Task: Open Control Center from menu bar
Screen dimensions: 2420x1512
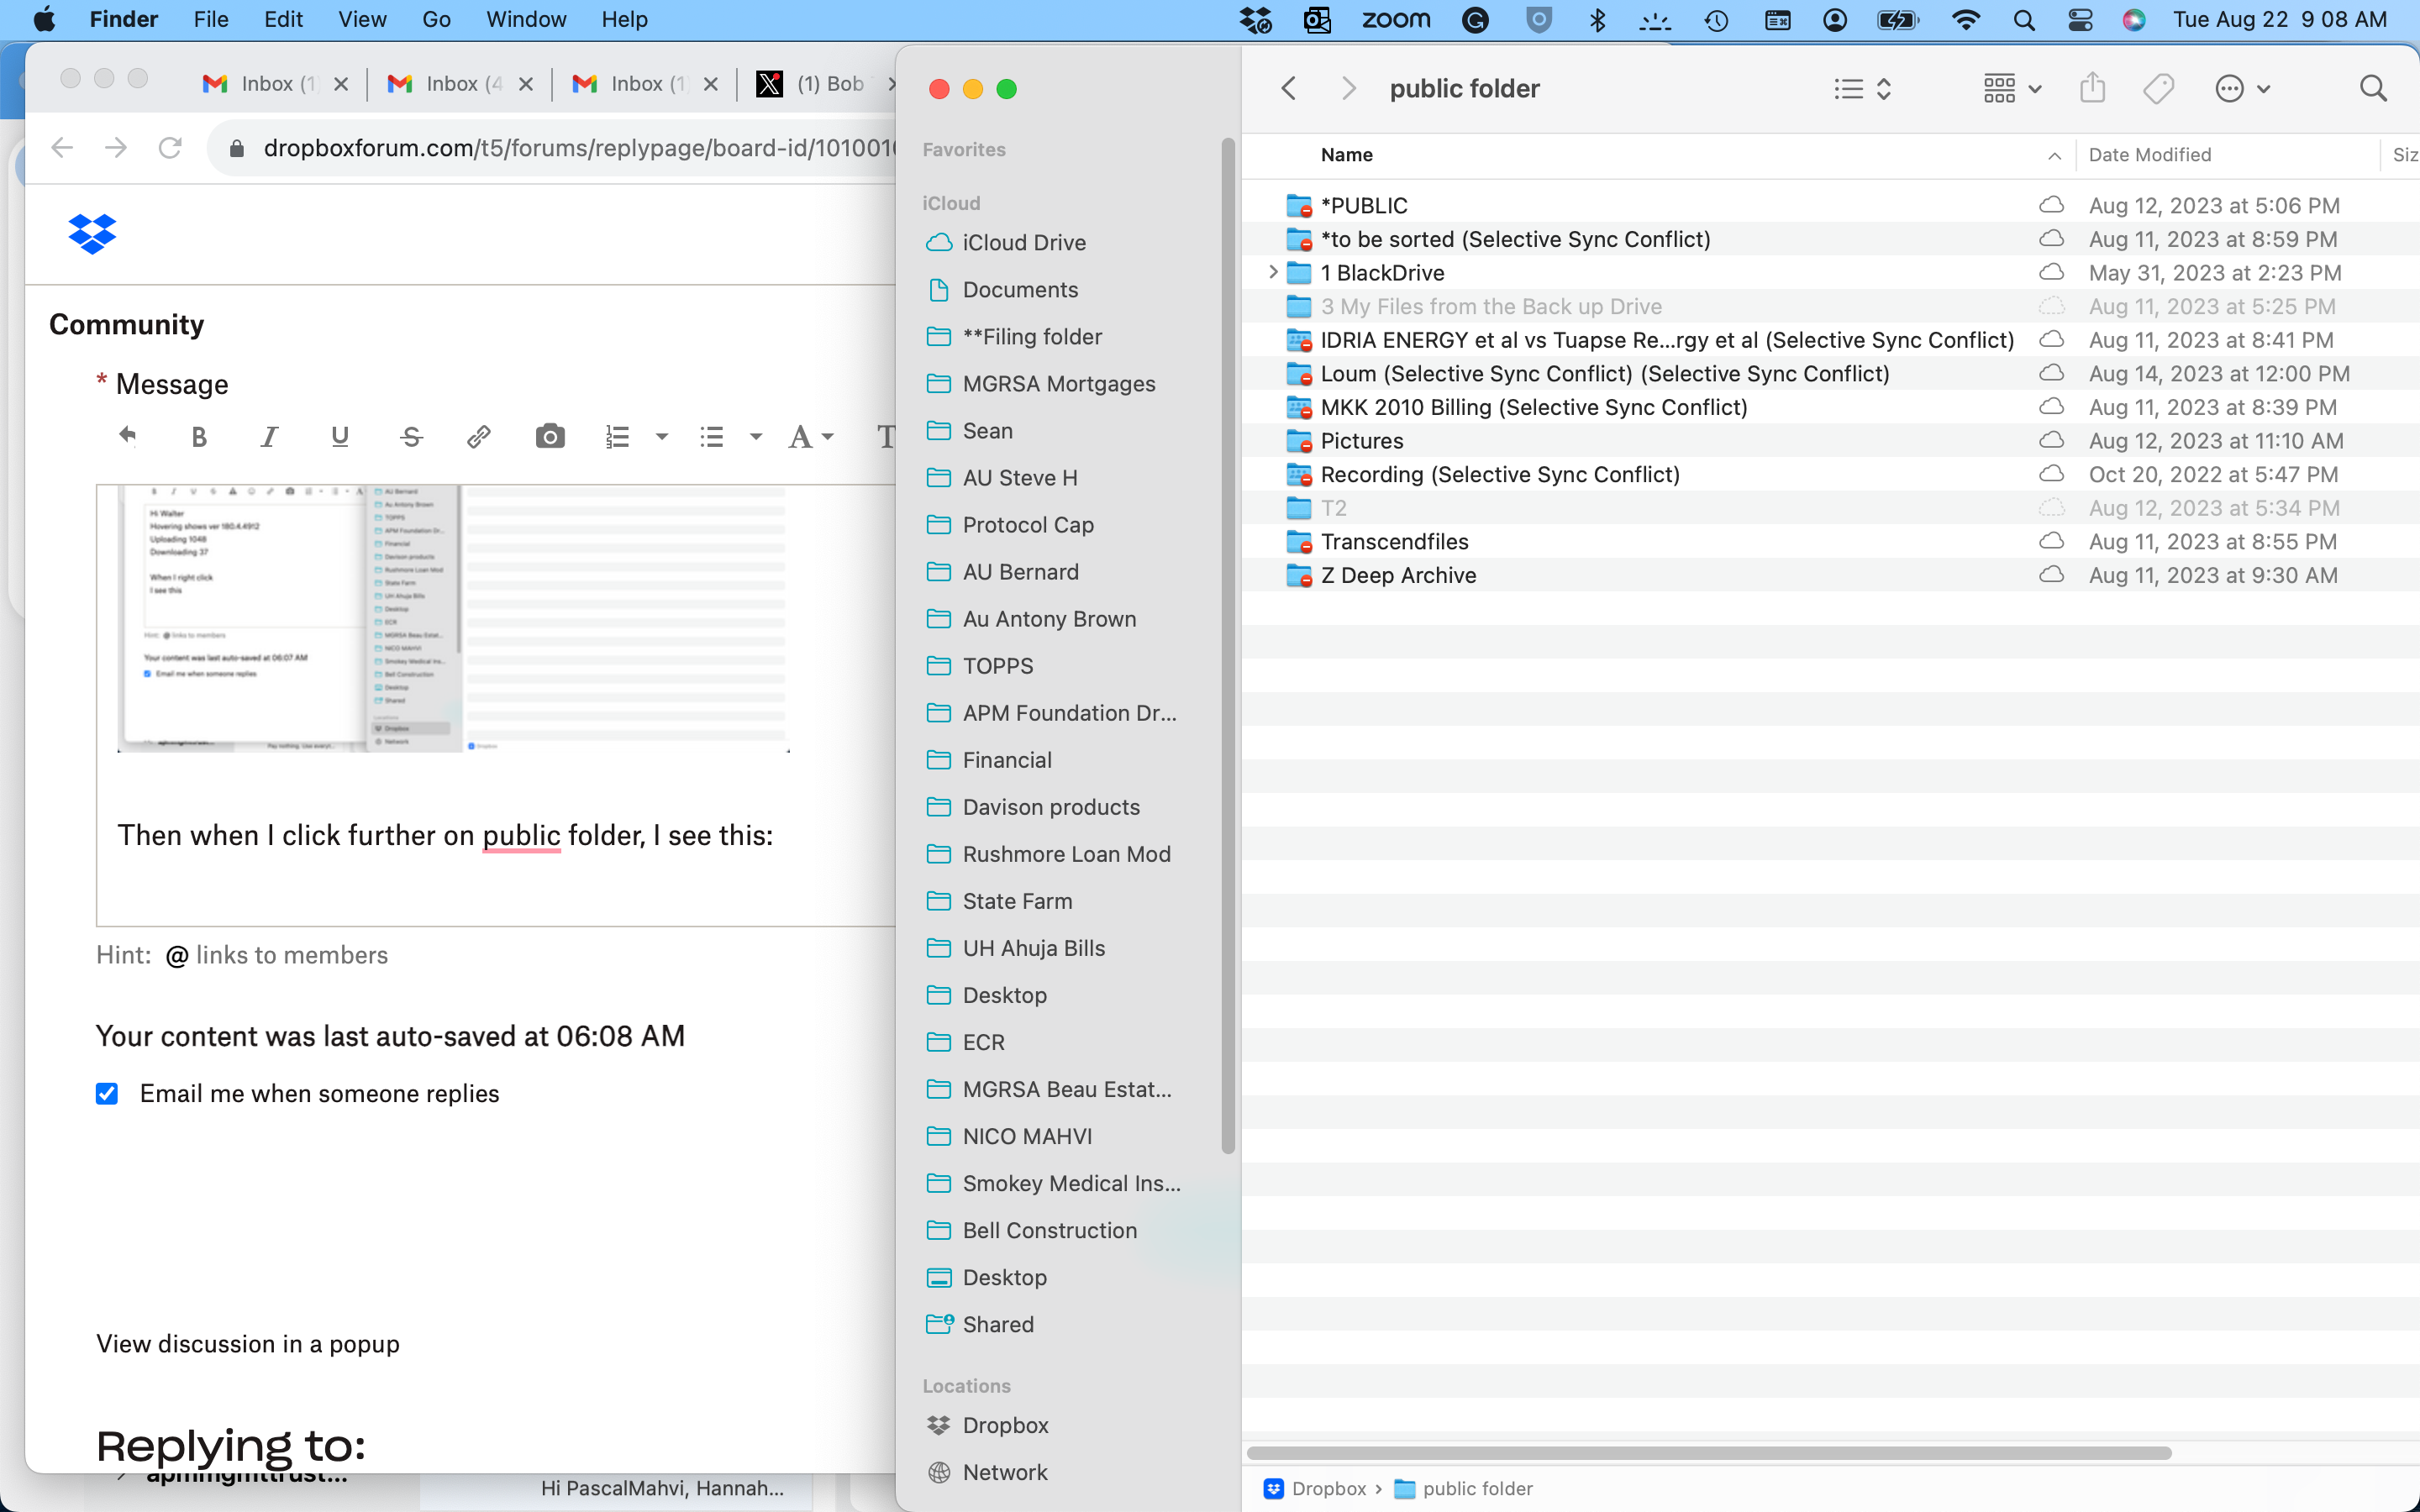Action: pyautogui.click(x=2080, y=20)
